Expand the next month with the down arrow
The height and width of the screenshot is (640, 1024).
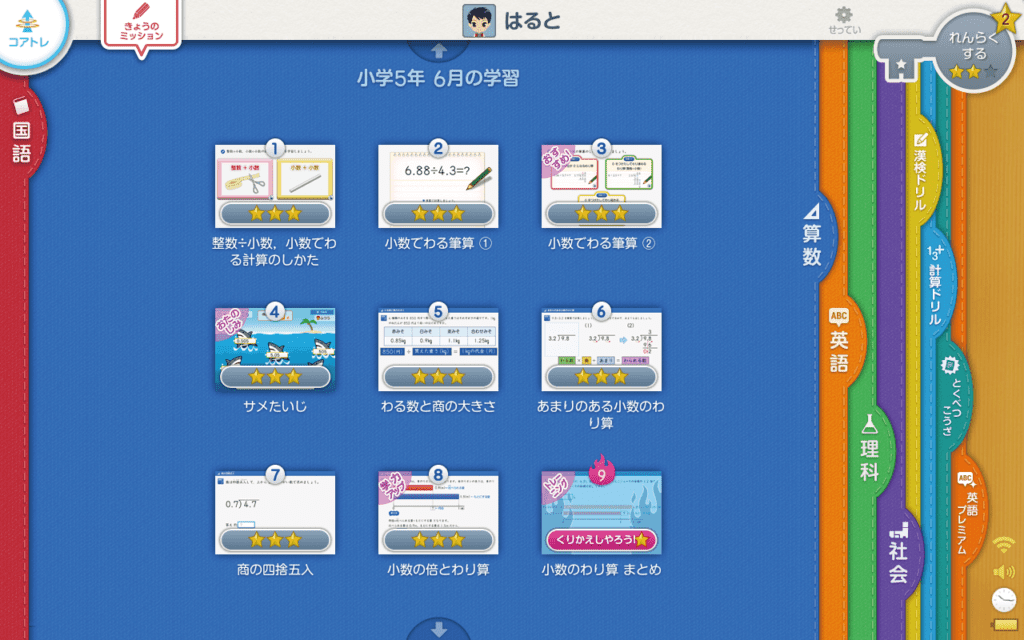coord(437,630)
